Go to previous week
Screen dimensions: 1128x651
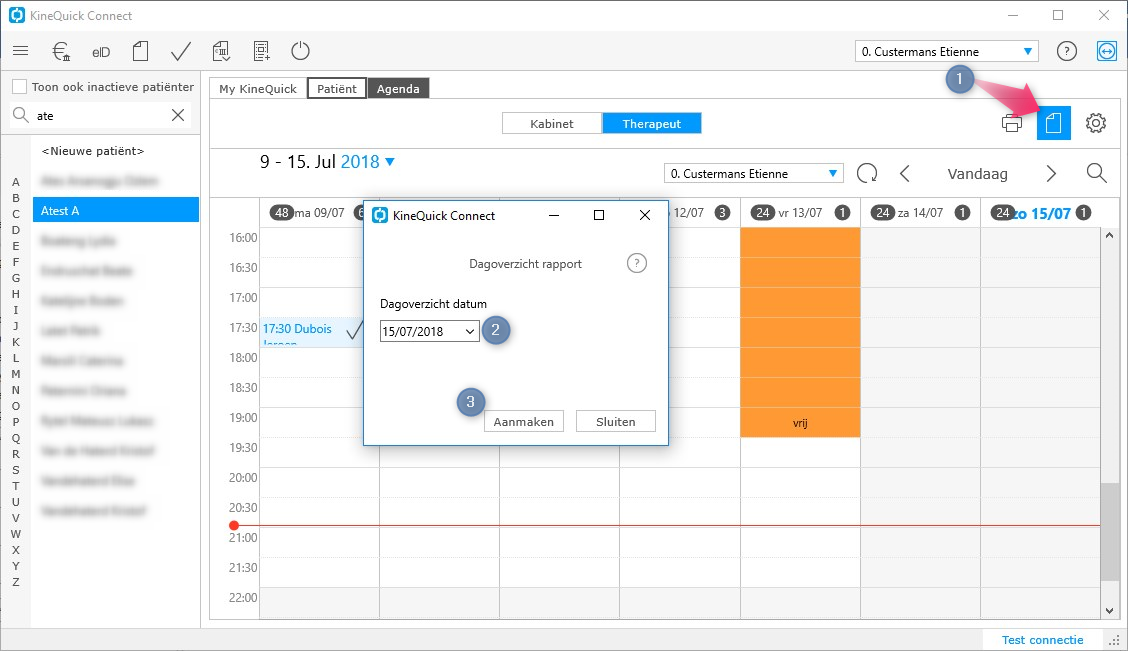pyautogui.click(x=905, y=173)
